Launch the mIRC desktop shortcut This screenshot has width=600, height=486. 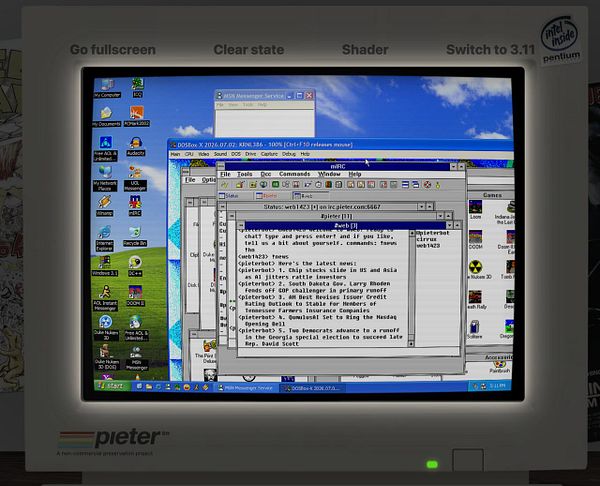[135, 206]
